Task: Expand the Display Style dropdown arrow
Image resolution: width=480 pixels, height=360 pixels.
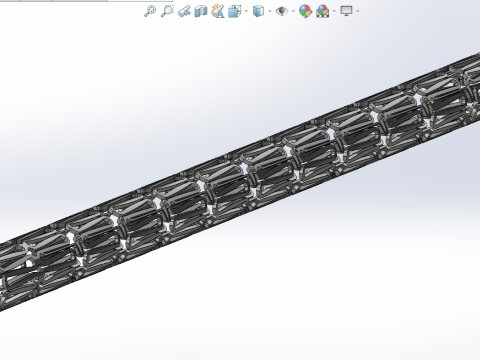Action: point(269,11)
